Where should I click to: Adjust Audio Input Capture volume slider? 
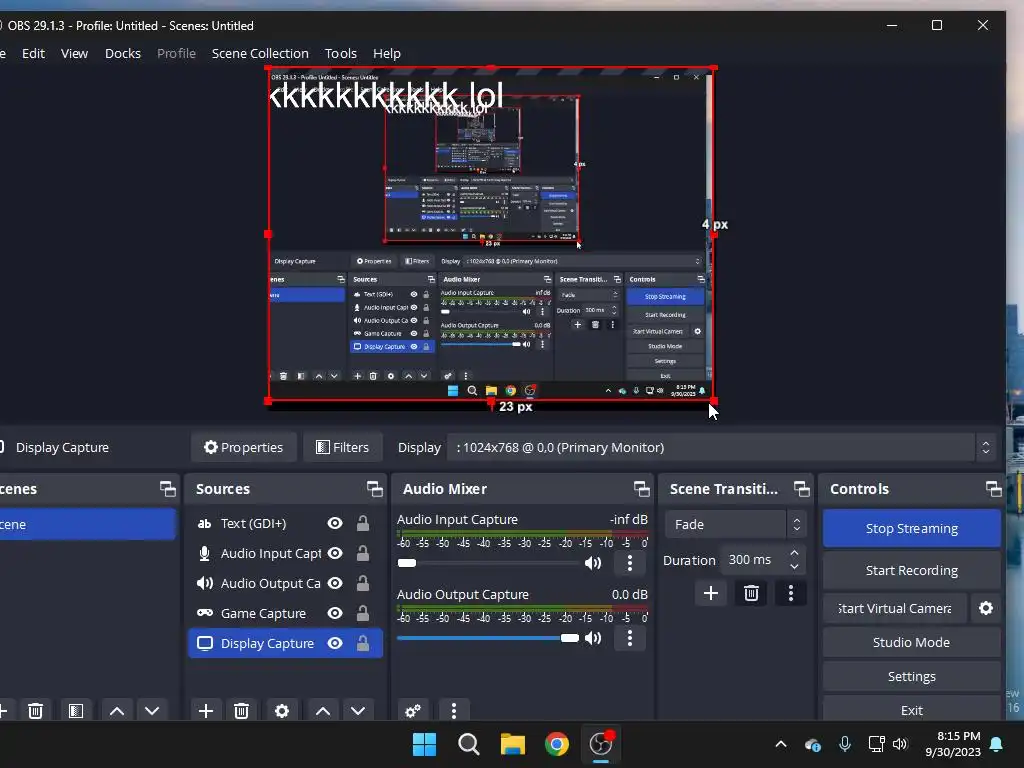click(407, 563)
